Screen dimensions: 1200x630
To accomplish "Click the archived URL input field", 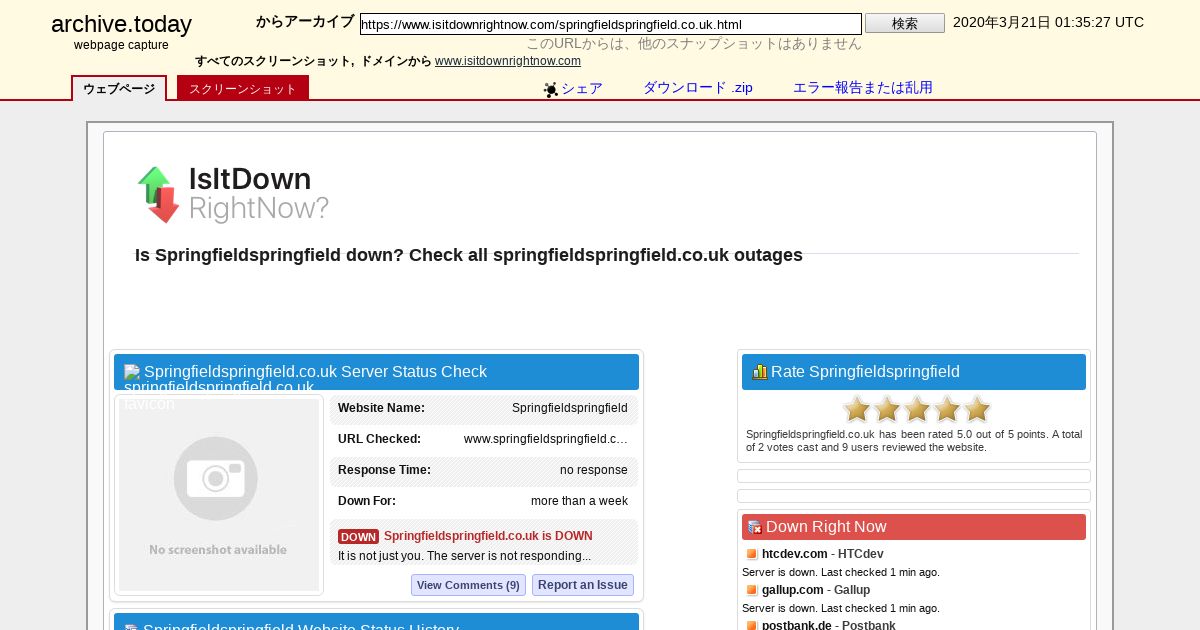I will (x=611, y=24).
